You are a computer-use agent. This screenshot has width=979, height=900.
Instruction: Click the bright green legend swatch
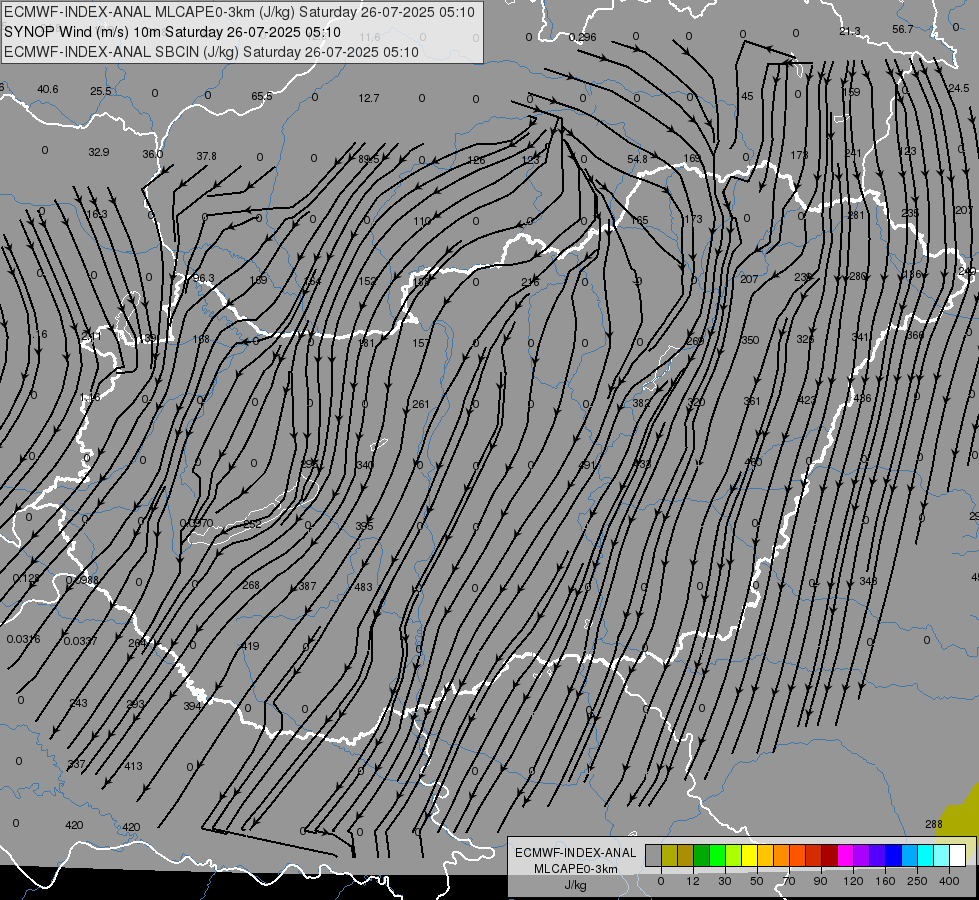point(717,855)
